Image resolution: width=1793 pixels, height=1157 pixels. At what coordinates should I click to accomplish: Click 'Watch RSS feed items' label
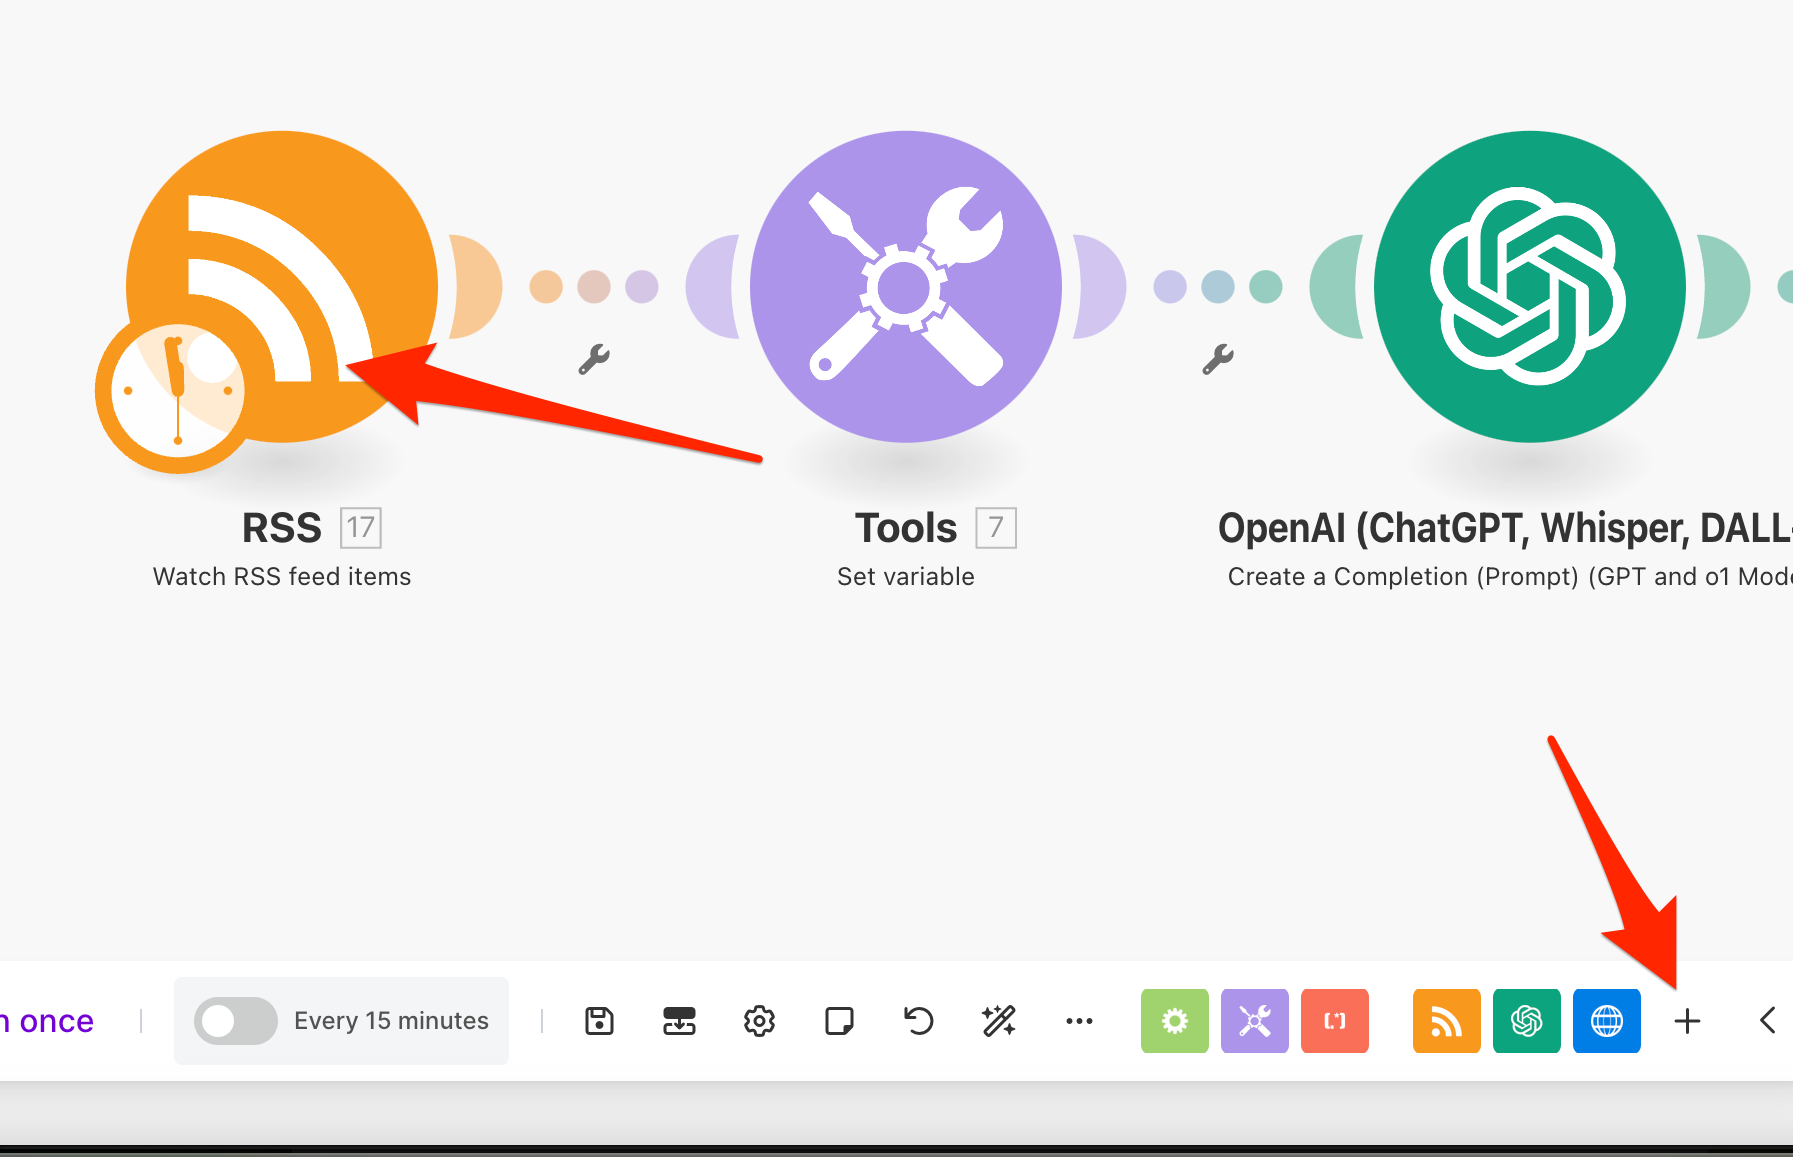click(282, 577)
